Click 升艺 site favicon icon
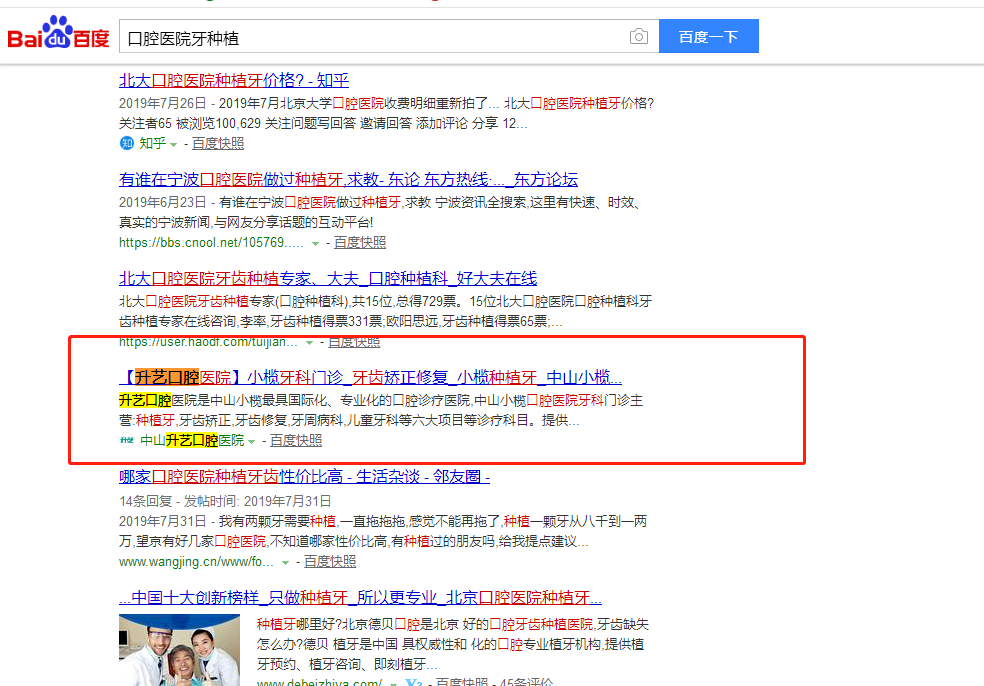The image size is (984, 686). coord(127,441)
